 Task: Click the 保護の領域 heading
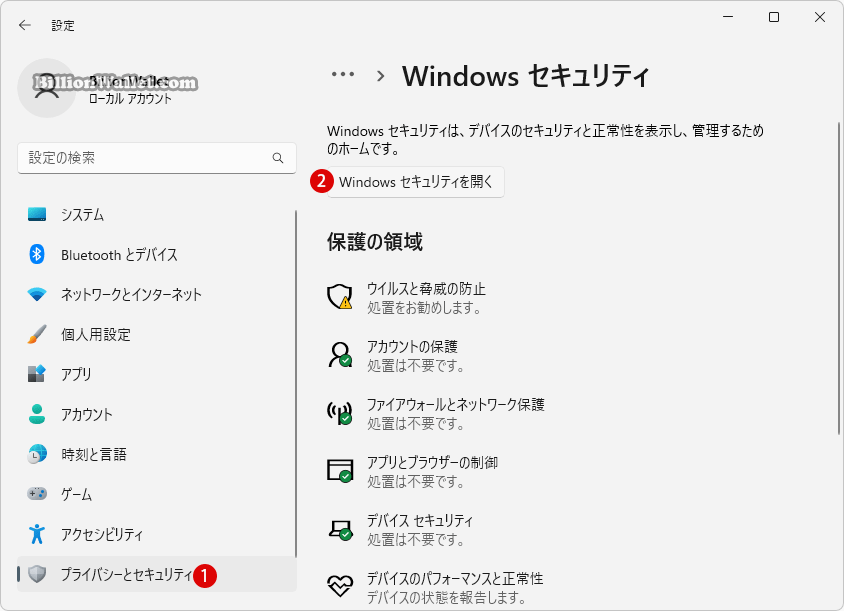(375, 242)
